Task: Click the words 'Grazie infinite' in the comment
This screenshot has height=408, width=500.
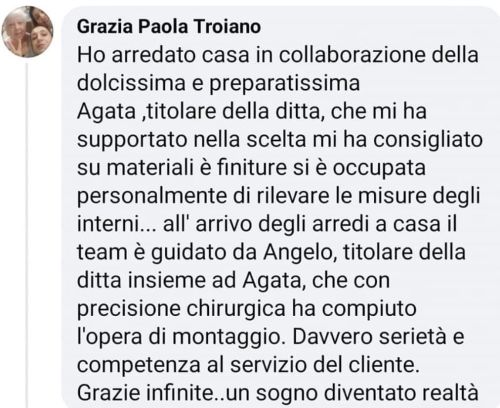Action: (x=146, y=392)
